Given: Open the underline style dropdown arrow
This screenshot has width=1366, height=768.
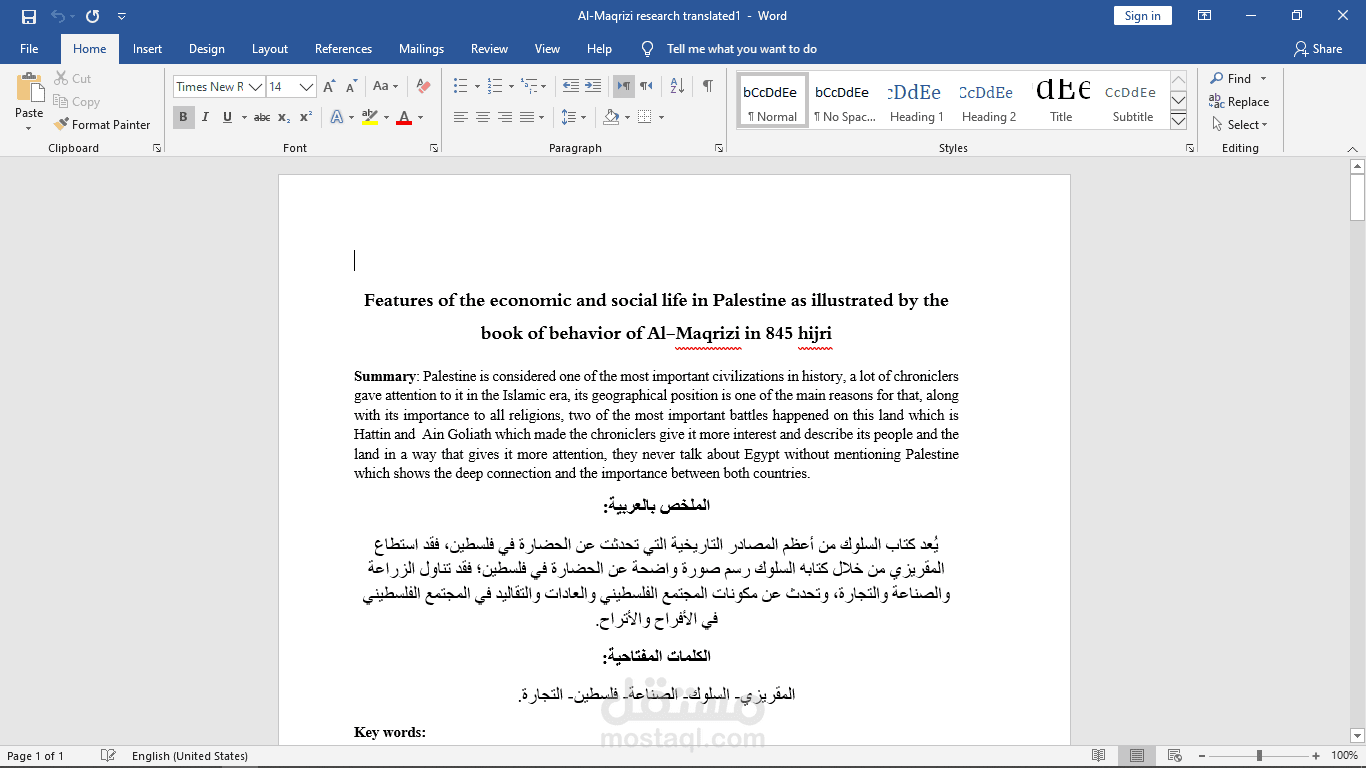Looking at the screenshot, I should (243, 117).
